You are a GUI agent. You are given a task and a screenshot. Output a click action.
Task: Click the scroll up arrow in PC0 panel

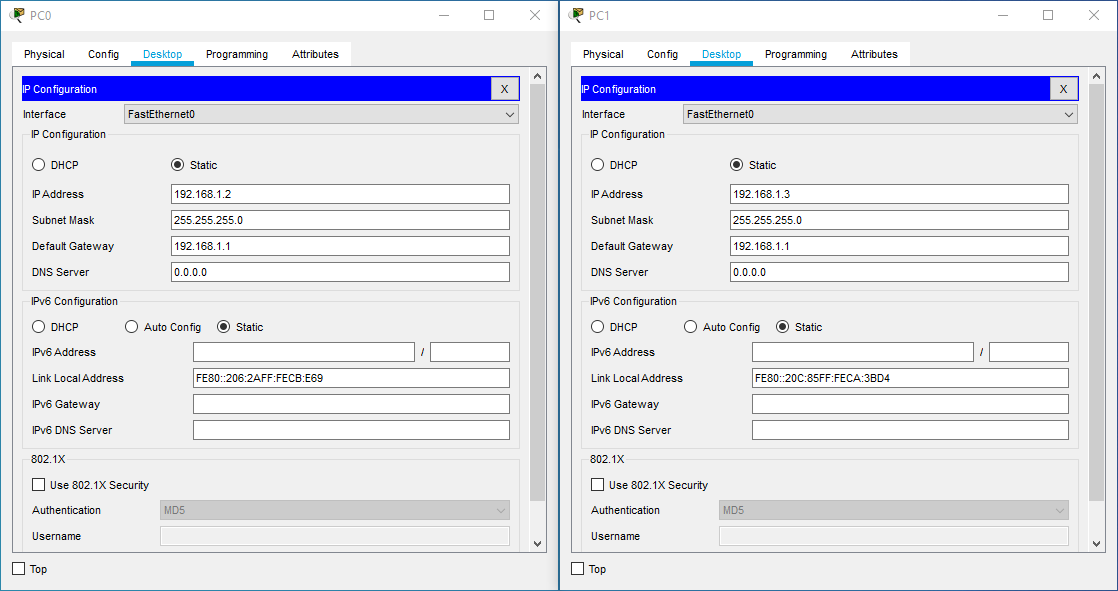pos(538,76)
